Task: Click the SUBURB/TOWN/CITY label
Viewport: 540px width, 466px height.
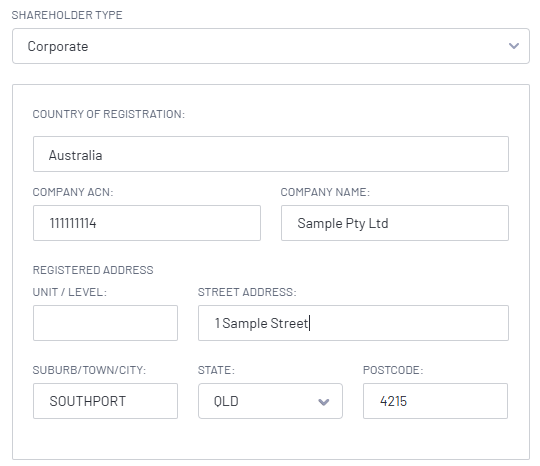Action: click(89, 370)
